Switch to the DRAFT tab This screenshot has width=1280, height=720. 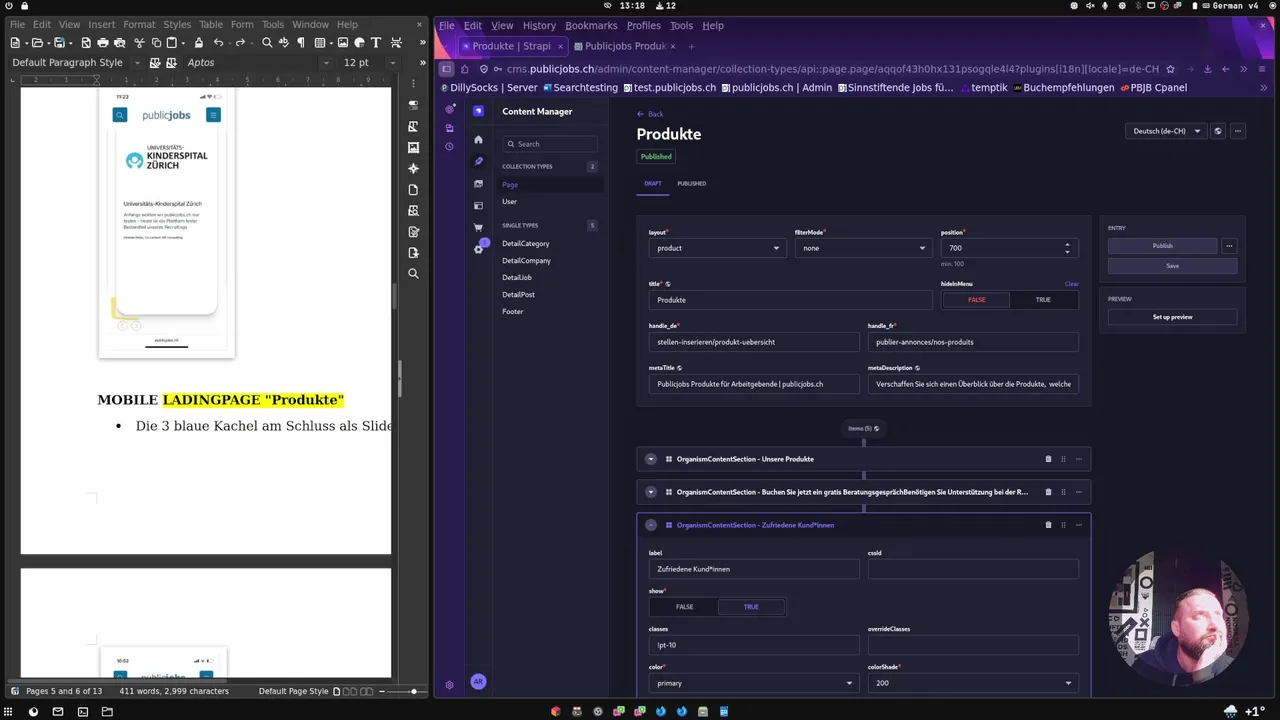(653, 184)
